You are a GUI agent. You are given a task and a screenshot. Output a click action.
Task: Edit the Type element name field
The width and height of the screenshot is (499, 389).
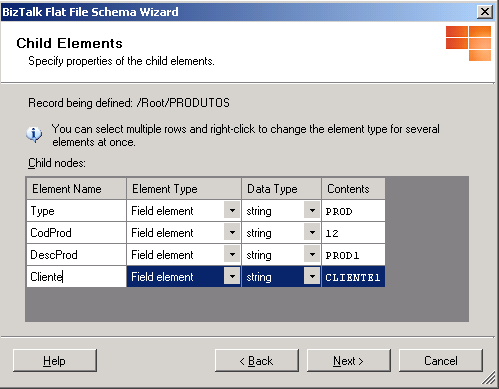76,211
